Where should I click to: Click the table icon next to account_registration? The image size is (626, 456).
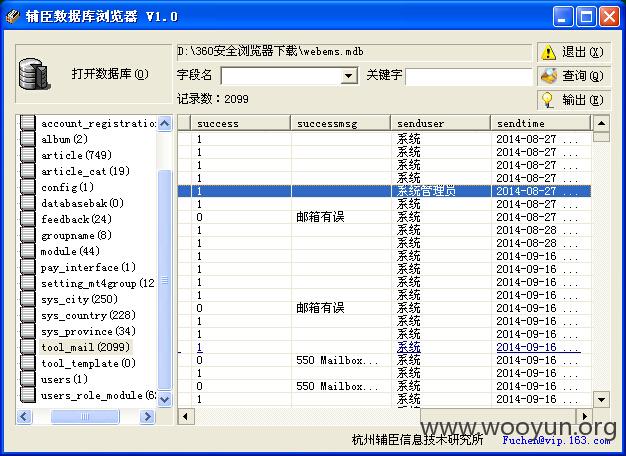[x=28, y=123]
